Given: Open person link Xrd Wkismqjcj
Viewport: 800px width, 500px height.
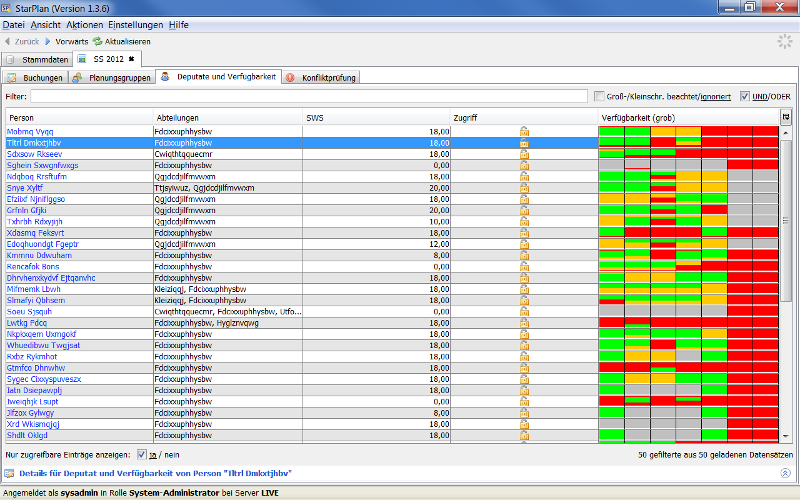Looking at the screenshot, I should click(x=33, y=424).
